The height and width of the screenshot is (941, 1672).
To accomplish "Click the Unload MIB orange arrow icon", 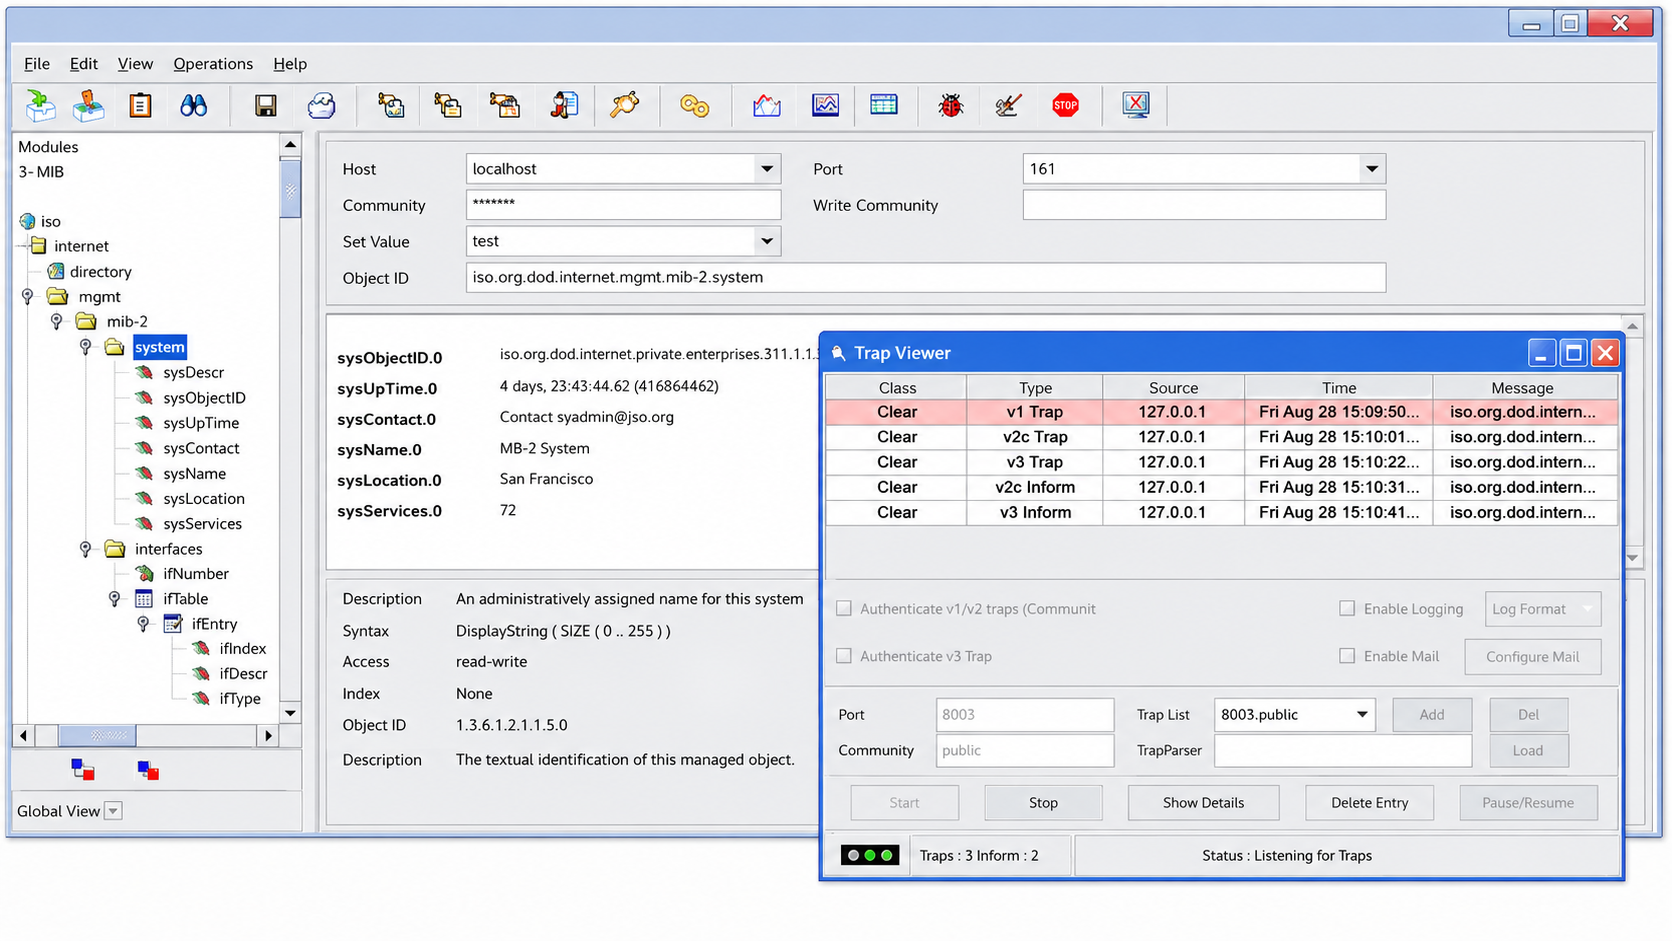I will [88, 105].
